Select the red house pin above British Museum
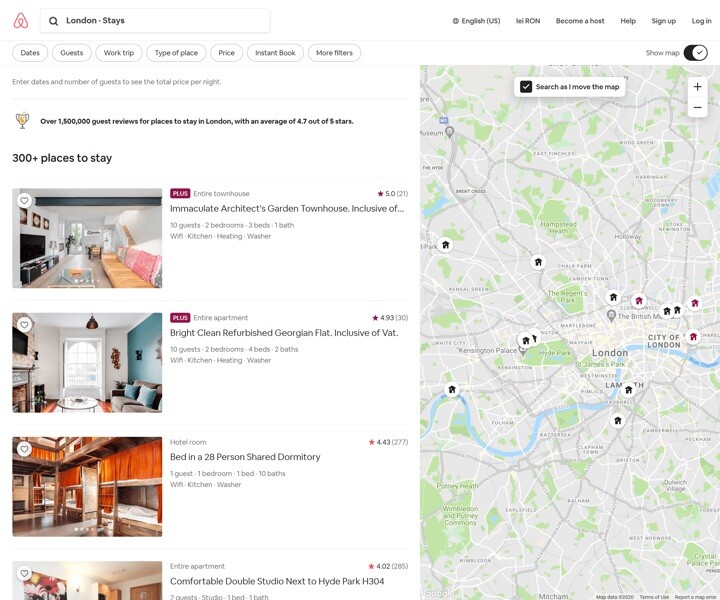The height and width of the screenshot is (600, 720). coord(639,301)
